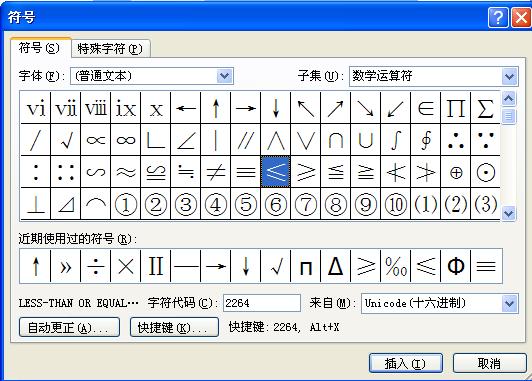Choose the element-of (∈) symbol
This screenshot has width=532, height=381.
click(x=425, y=108)
